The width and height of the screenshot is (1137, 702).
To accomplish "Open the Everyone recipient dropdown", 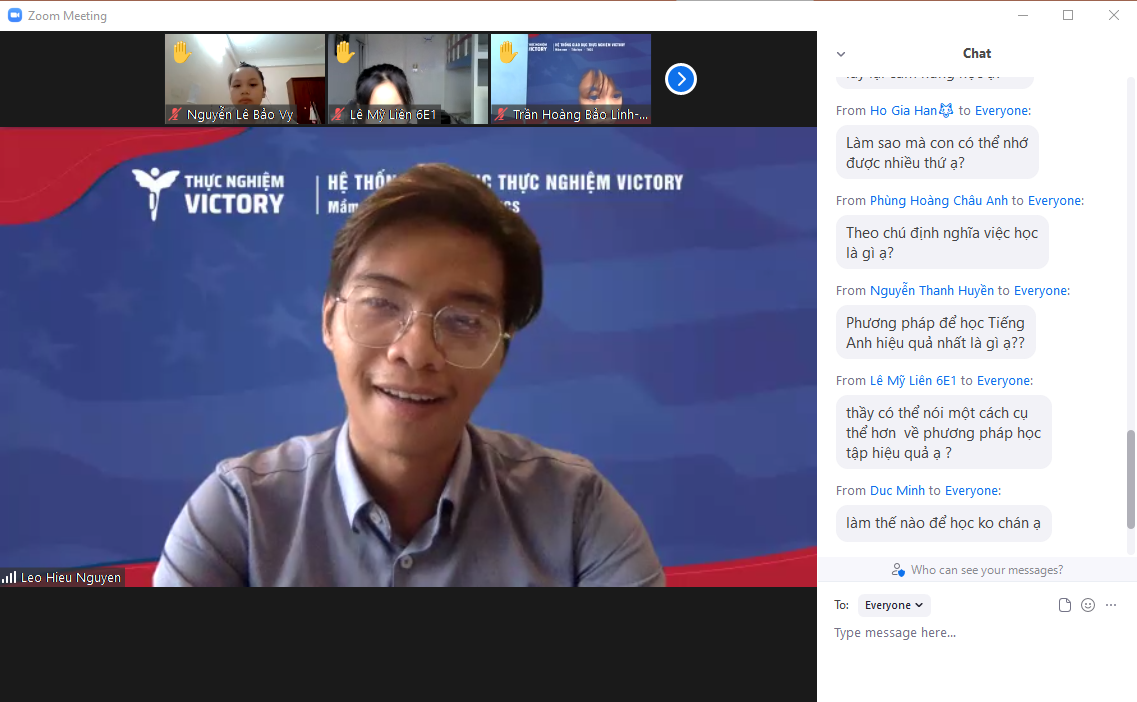I will click(893, 605).
